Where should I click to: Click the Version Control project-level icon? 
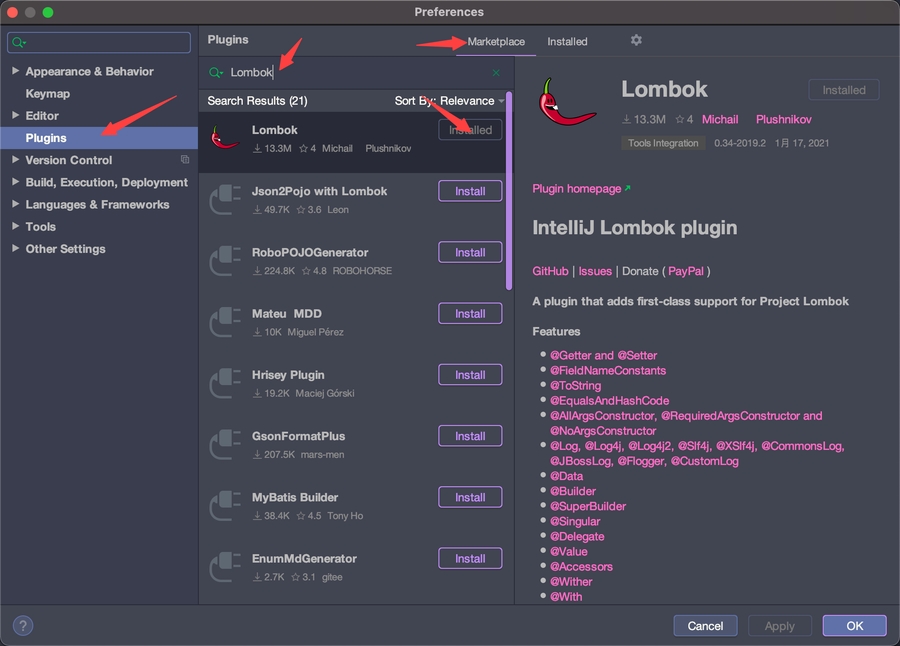click(185, 160)
